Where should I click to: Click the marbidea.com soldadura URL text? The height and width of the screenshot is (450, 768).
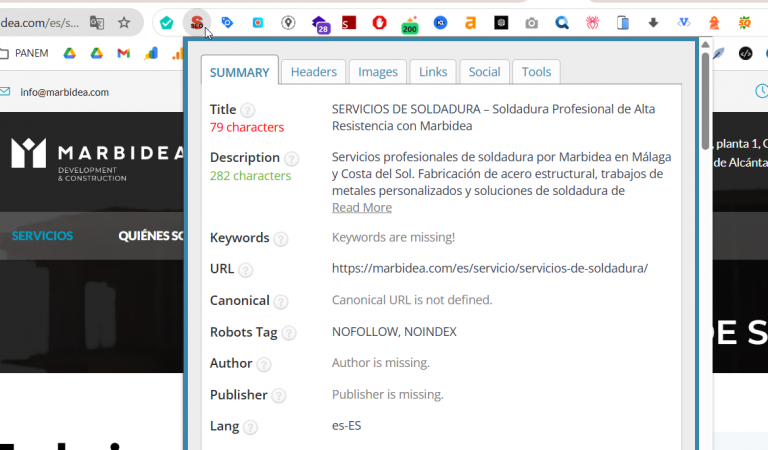click(490, 268)
